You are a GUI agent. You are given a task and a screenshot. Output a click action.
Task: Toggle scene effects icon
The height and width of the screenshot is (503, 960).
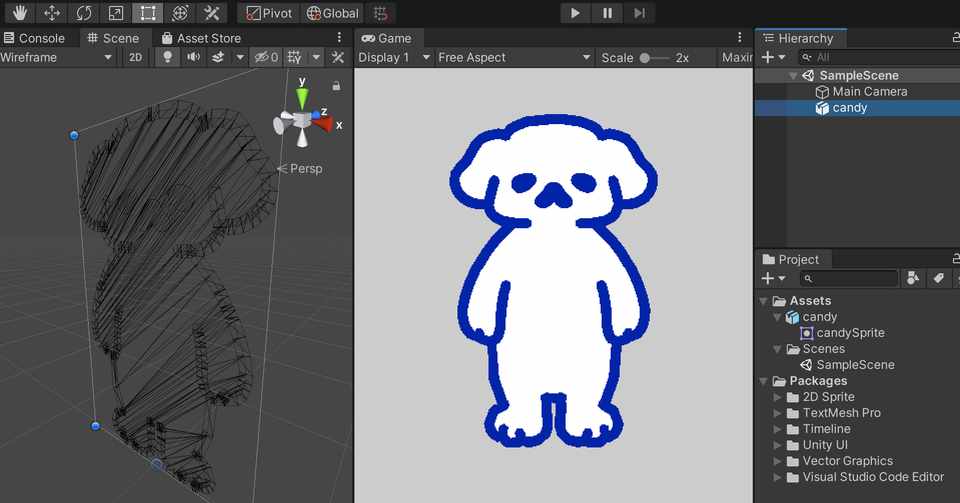point(217,58)
